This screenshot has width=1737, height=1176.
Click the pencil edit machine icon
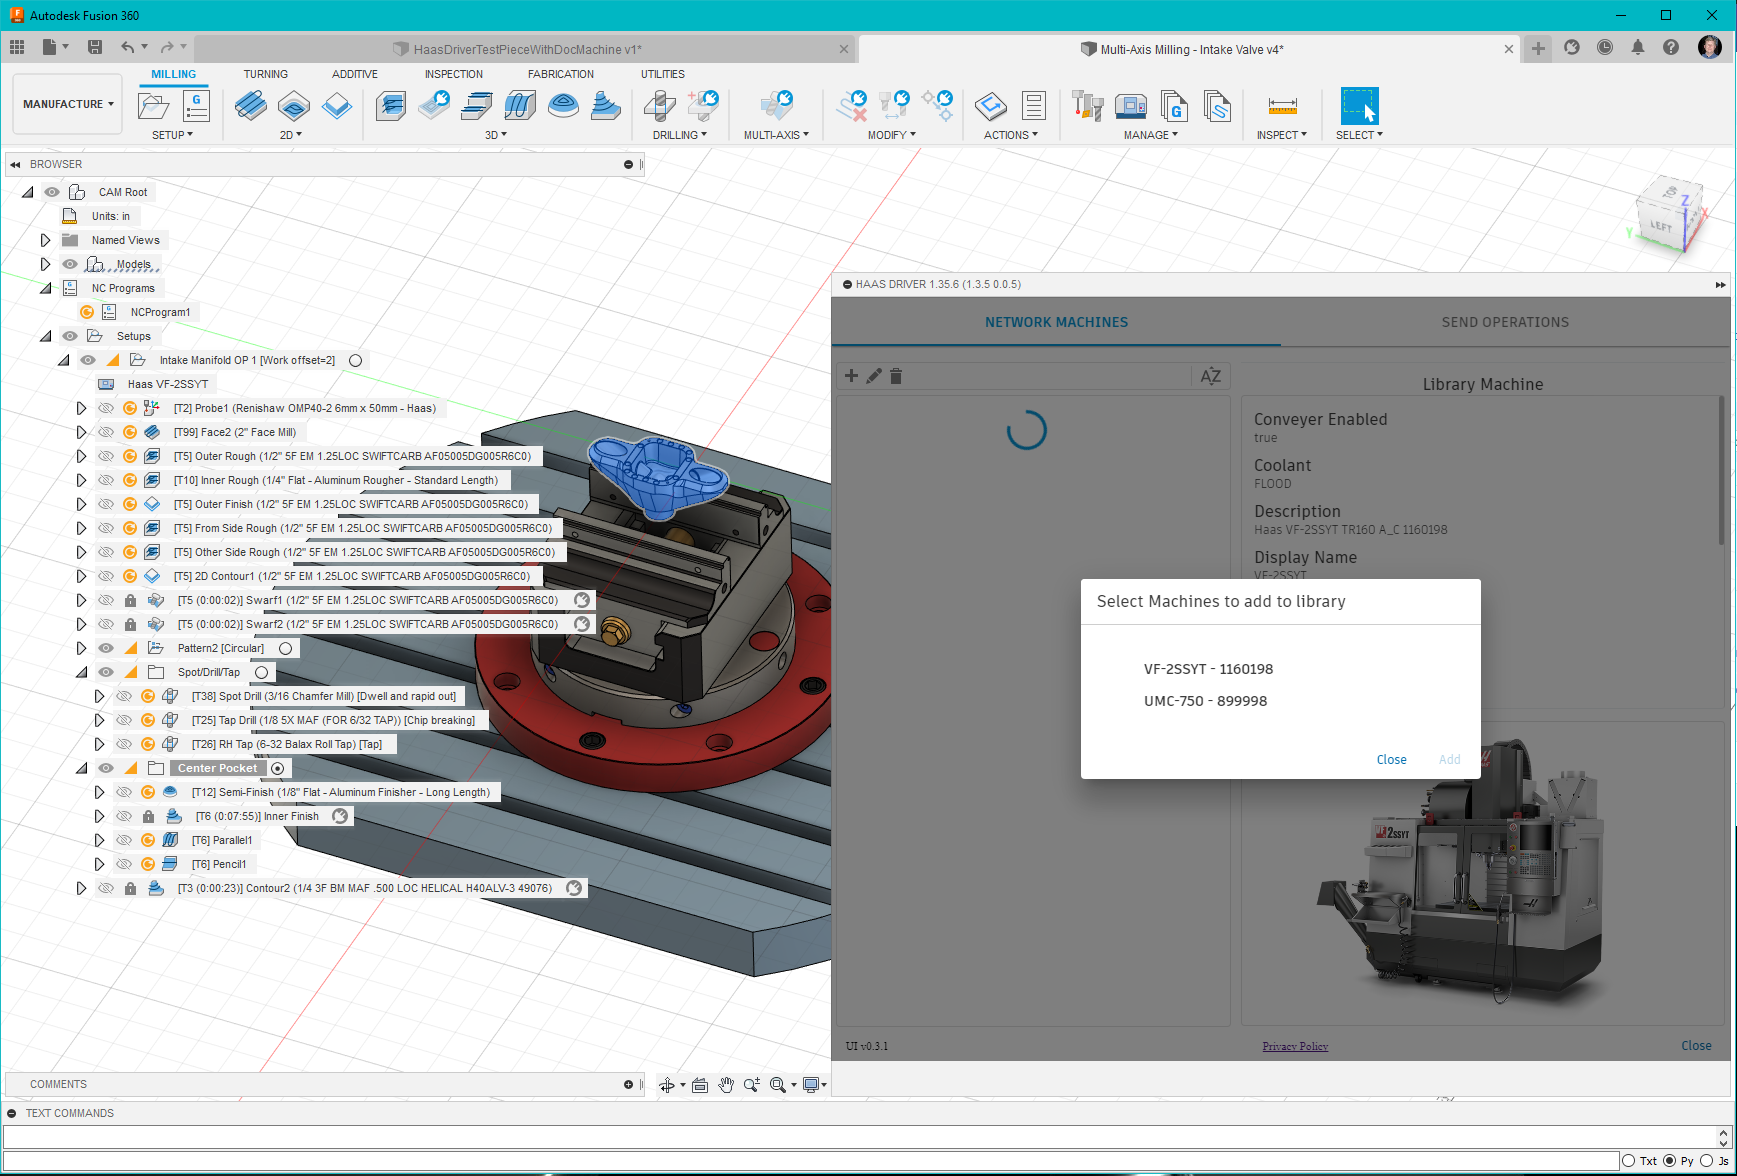click(874, 376)
